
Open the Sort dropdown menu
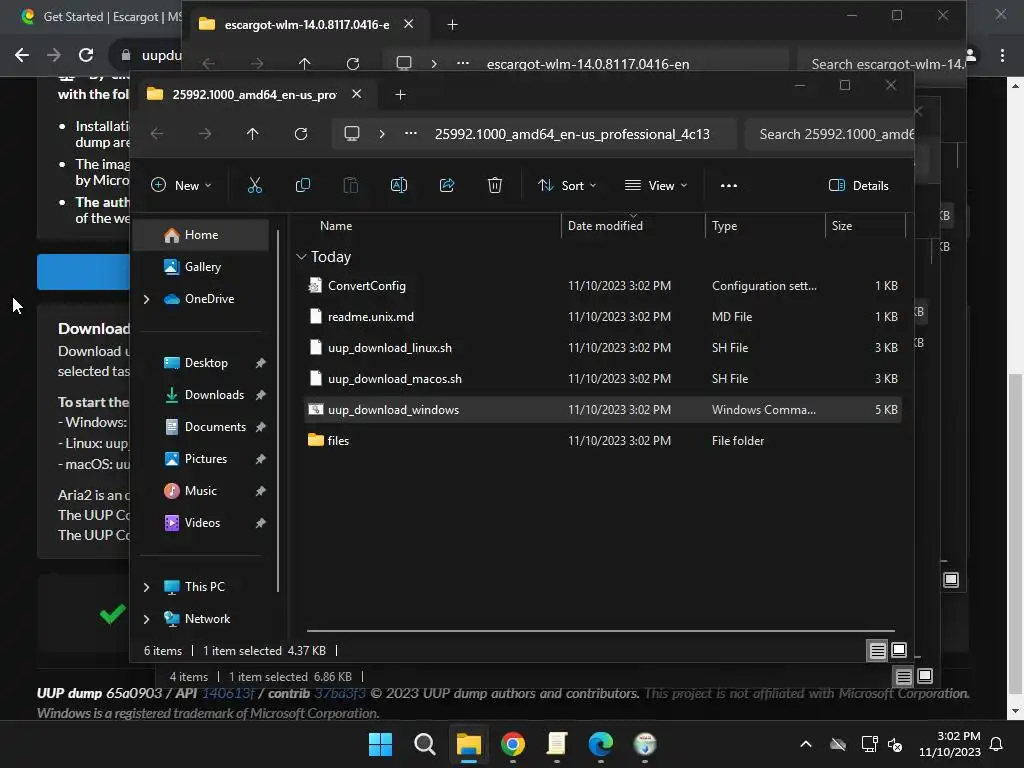[567, 185]
